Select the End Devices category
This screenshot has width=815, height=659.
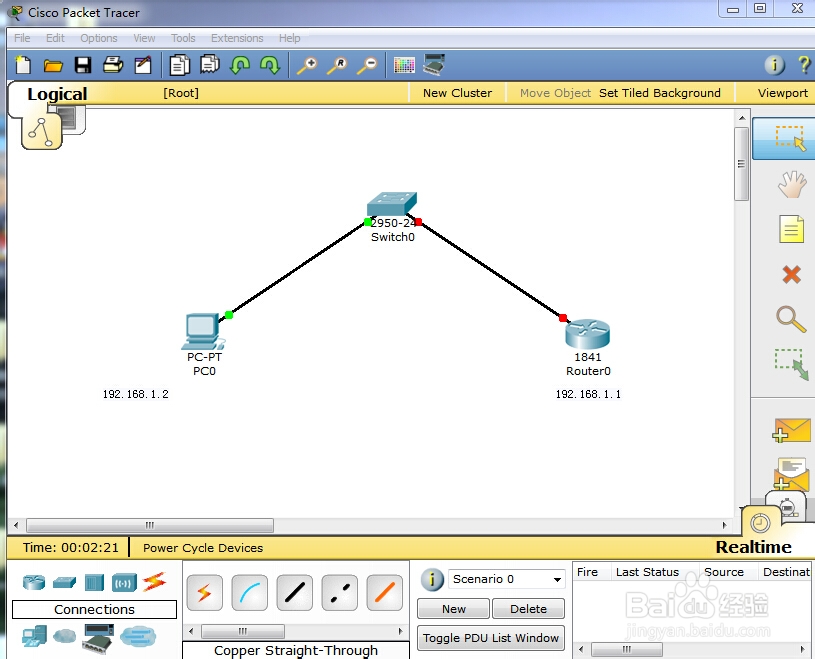(34, 636)
